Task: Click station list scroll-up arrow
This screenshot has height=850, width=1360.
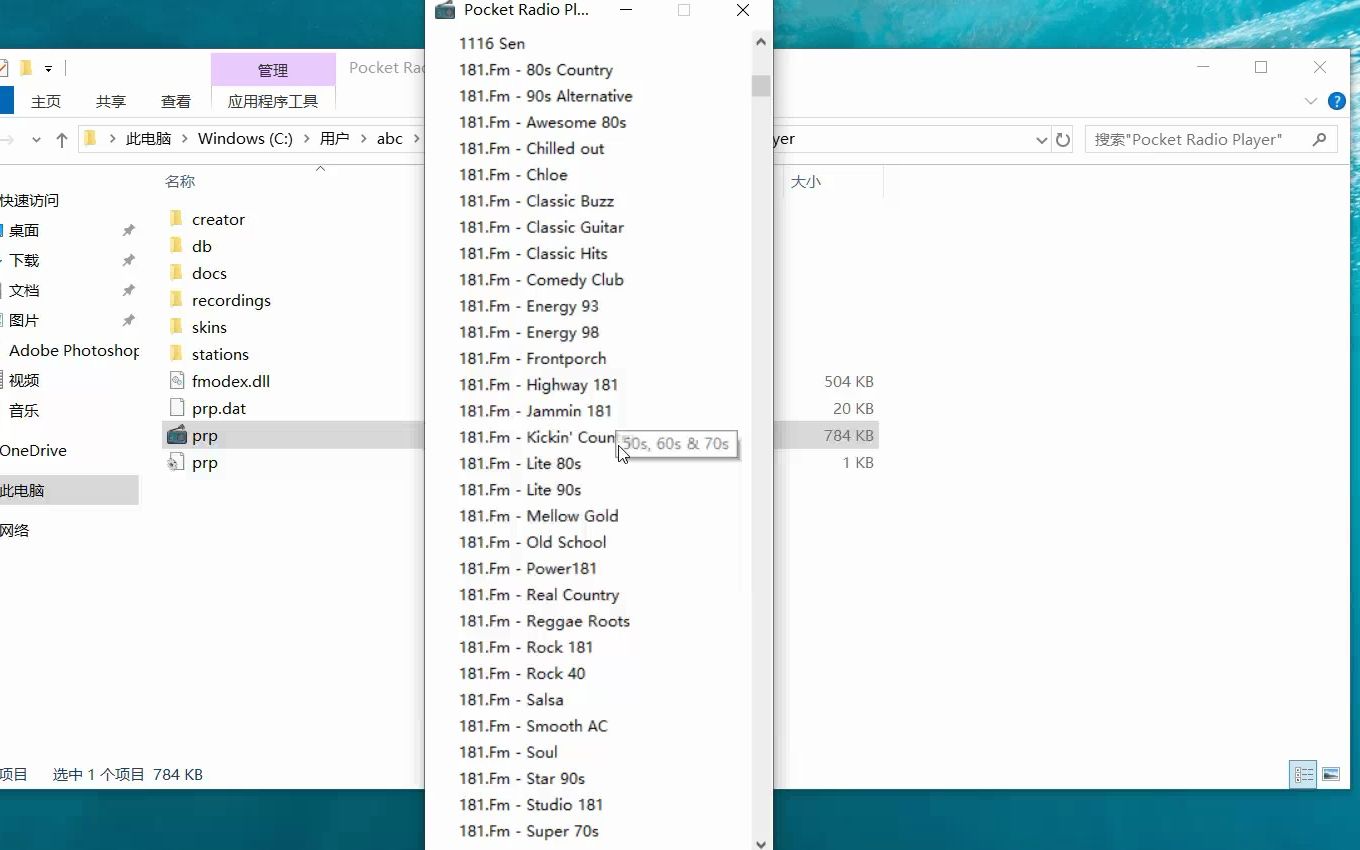Action: coord(761,43)
